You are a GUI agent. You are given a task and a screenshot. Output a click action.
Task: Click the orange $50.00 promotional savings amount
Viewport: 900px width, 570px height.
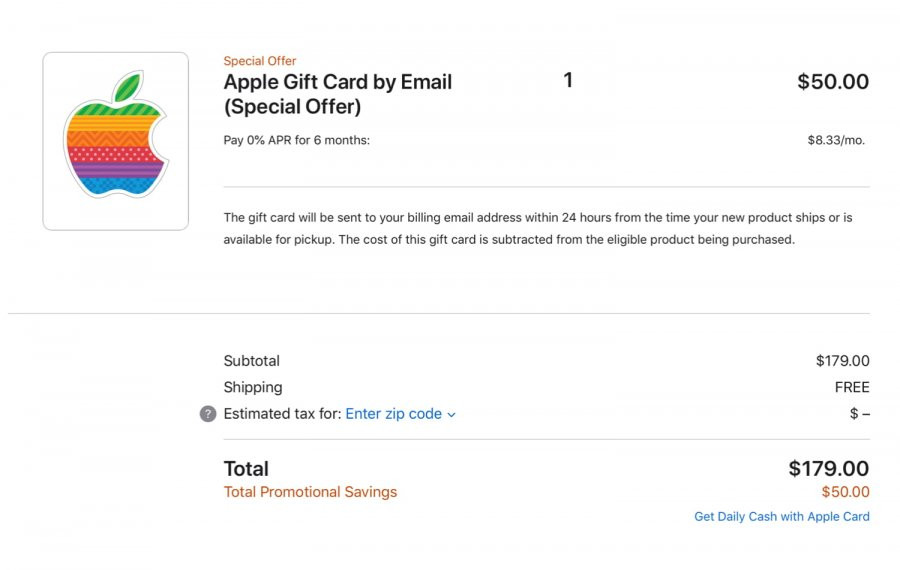click(845, 492)
